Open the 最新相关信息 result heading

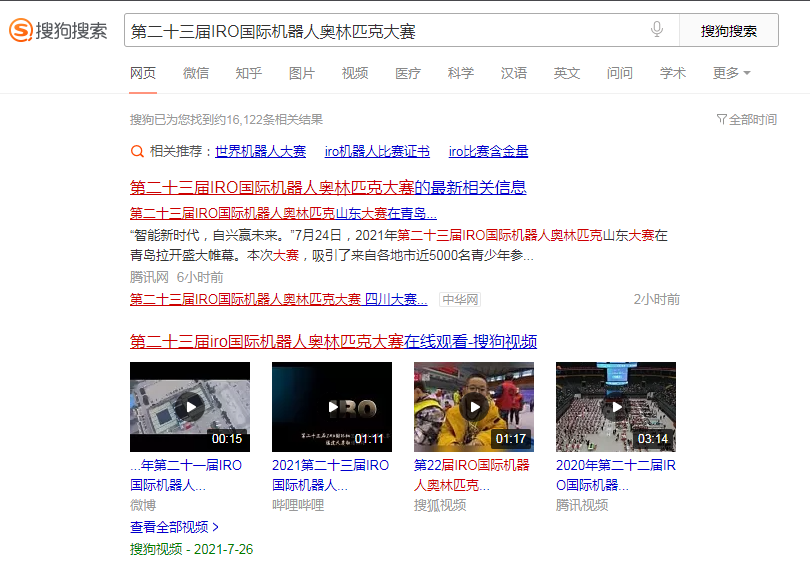328,187
